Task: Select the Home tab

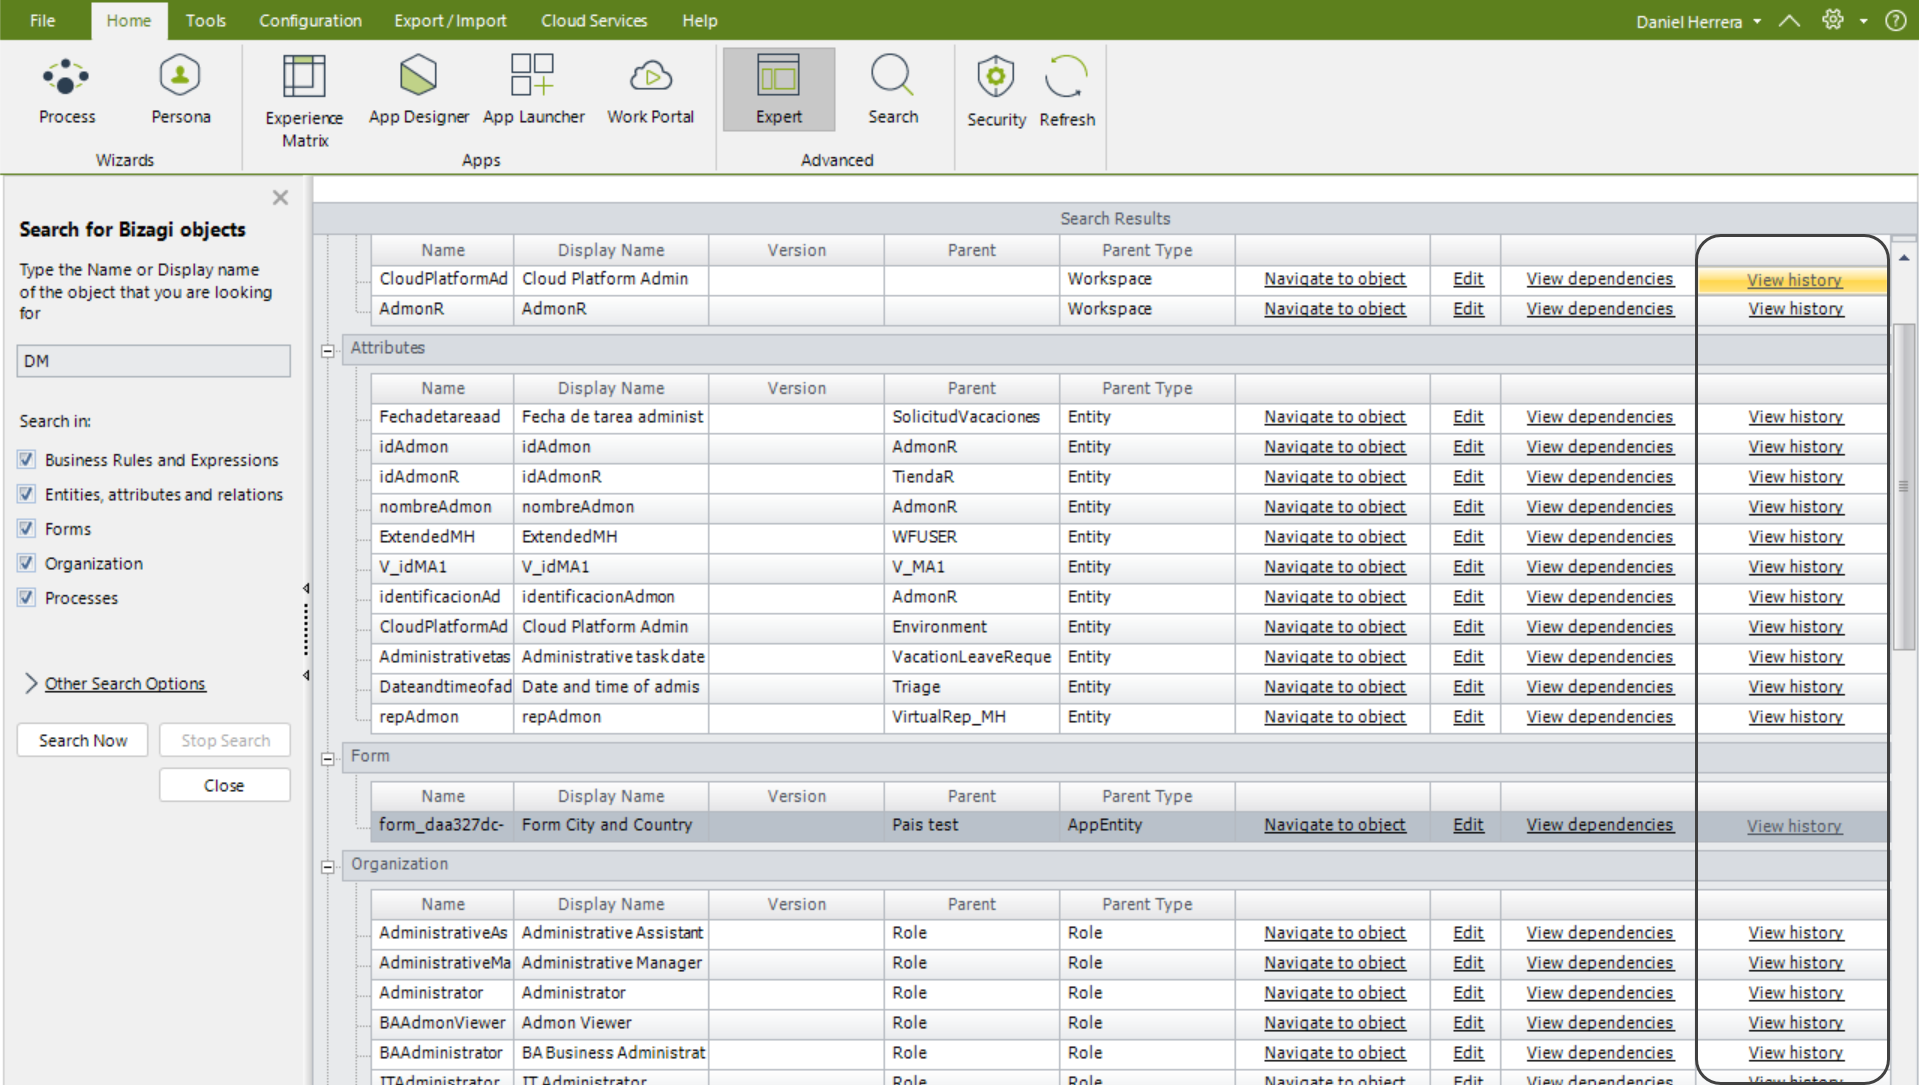Action: pos(129,20)
